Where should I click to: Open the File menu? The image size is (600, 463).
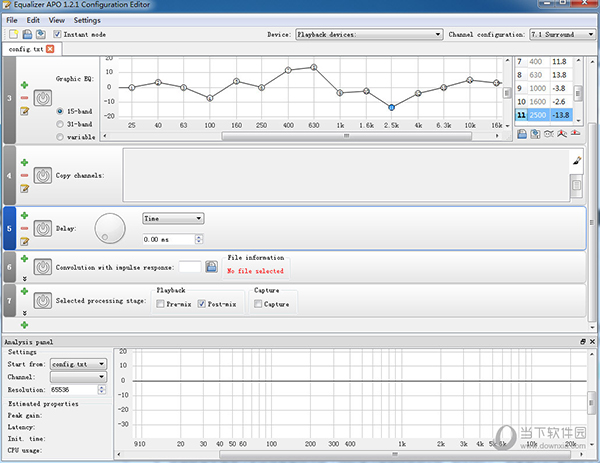coord(12,20)
